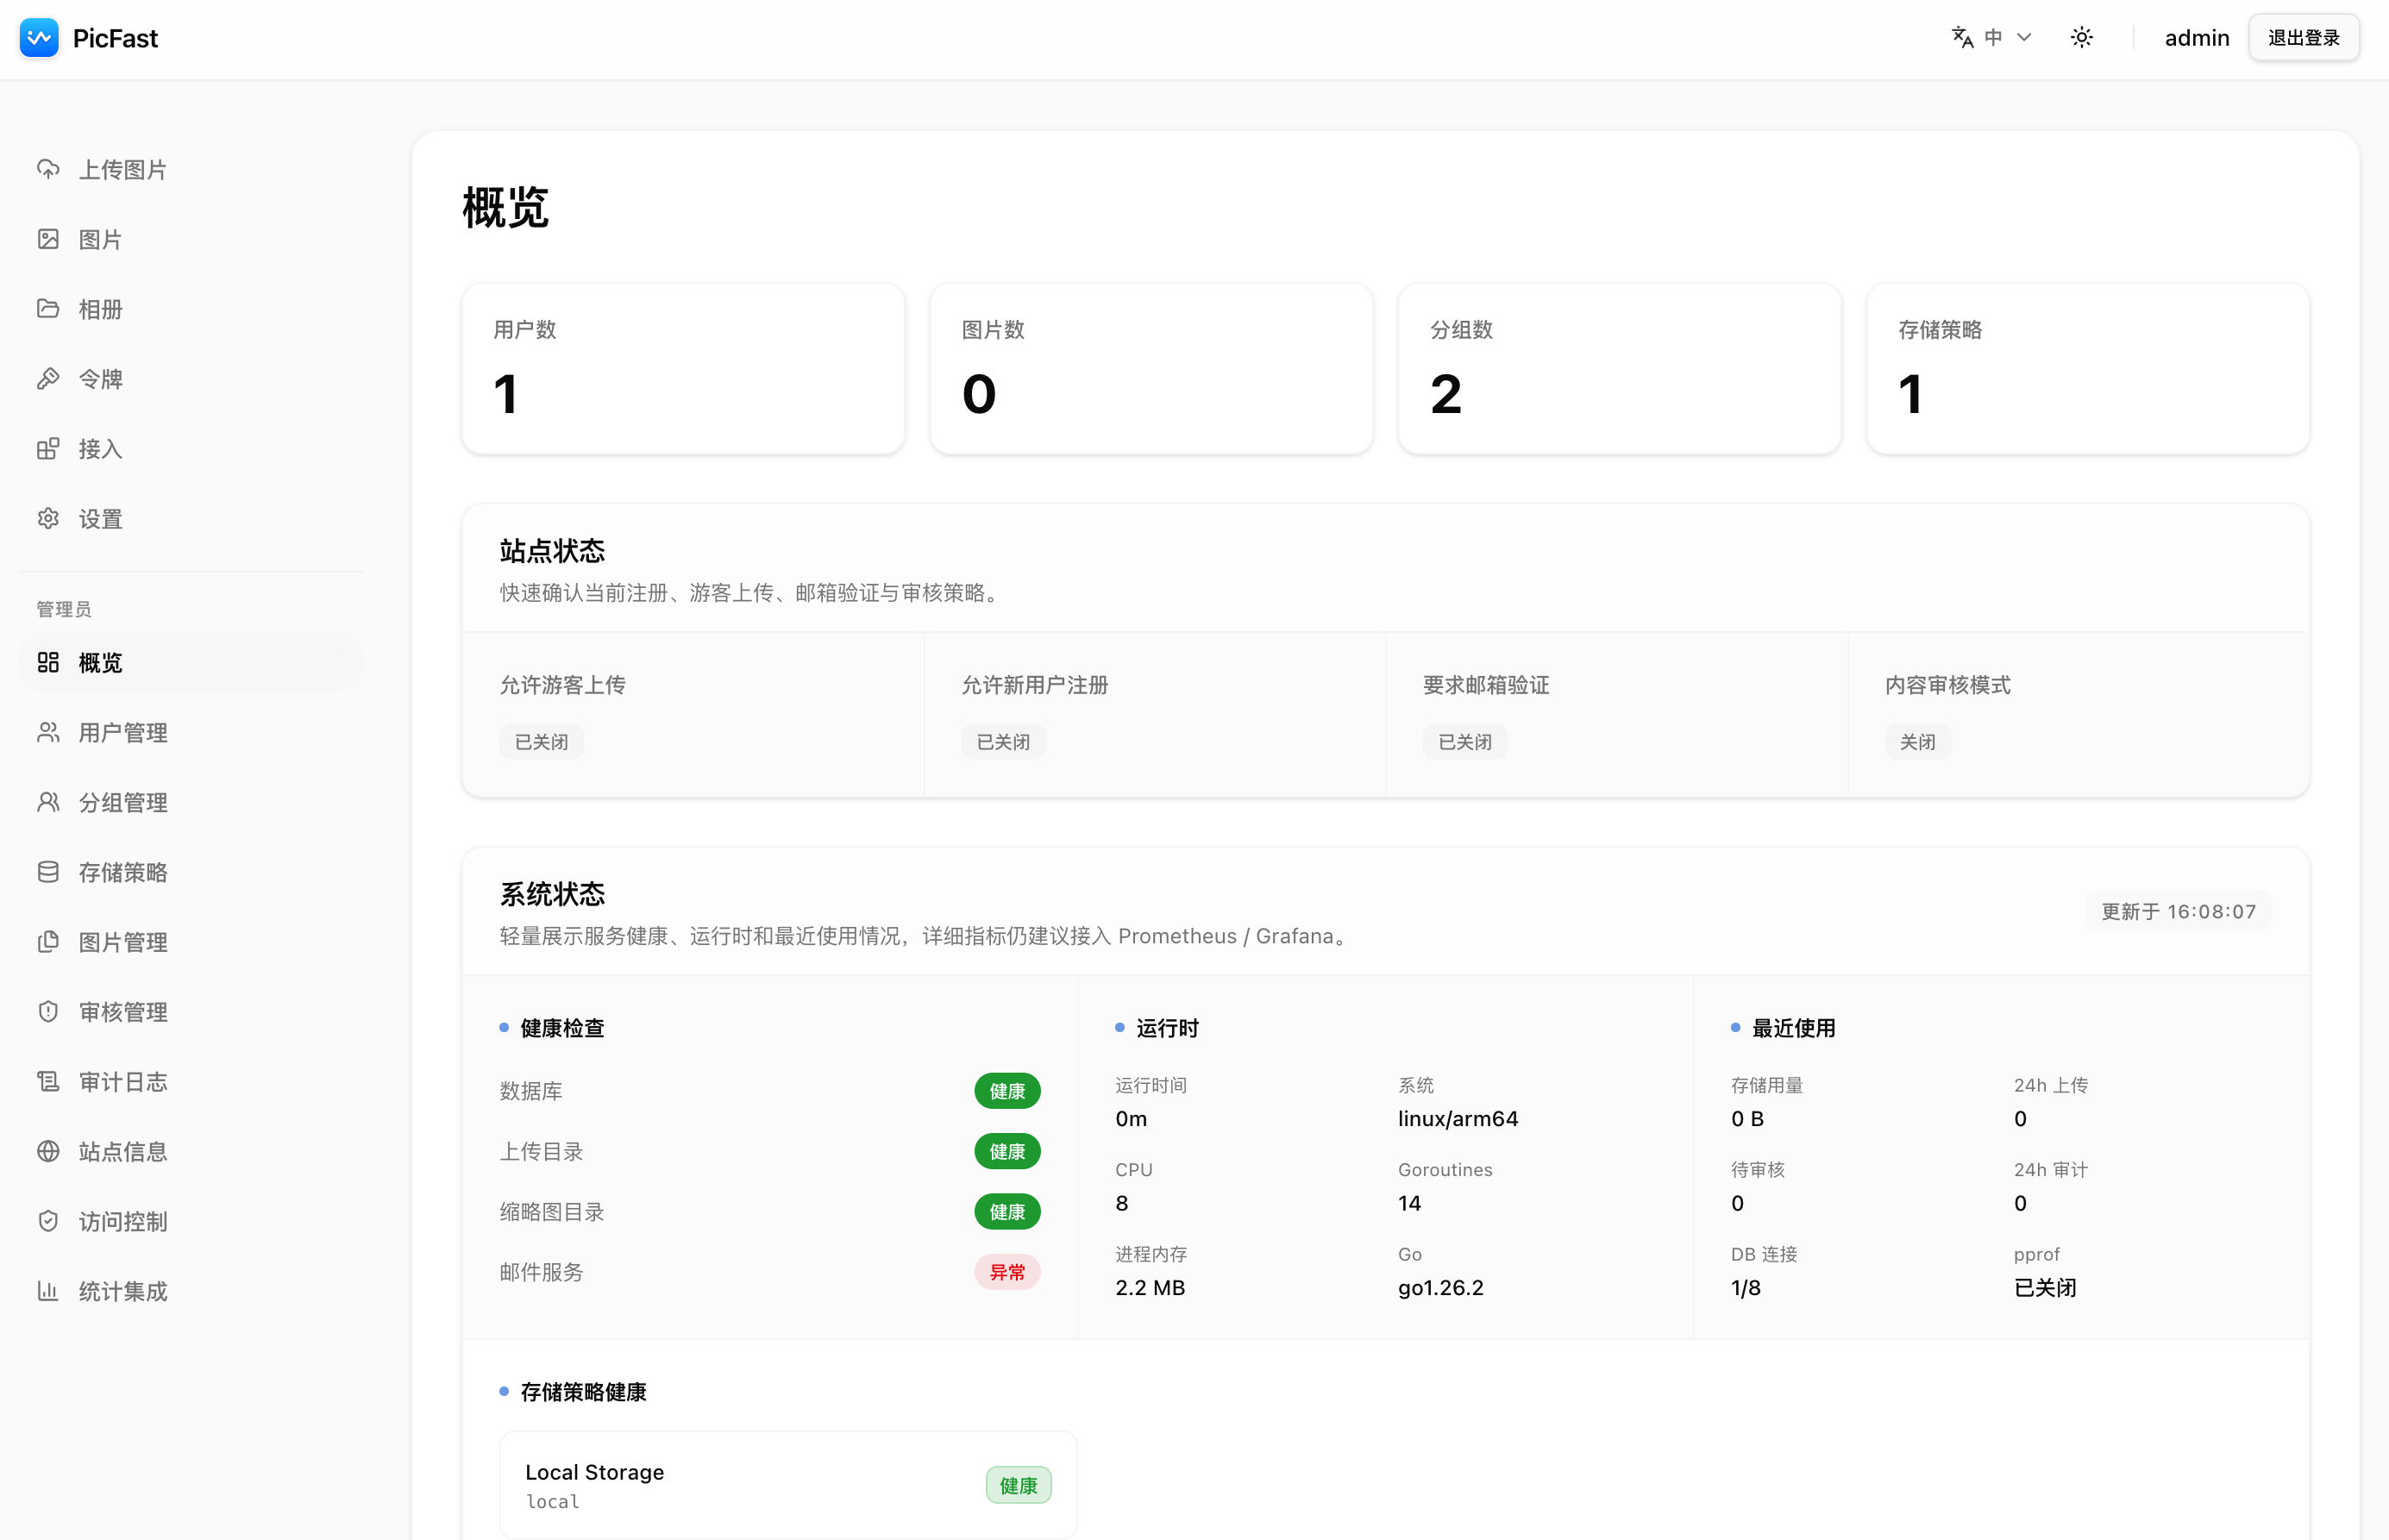Select the 概览 admin menu item
Image resolution: width=2389 pixels, height=1540 pixels.
pos(190,662)
